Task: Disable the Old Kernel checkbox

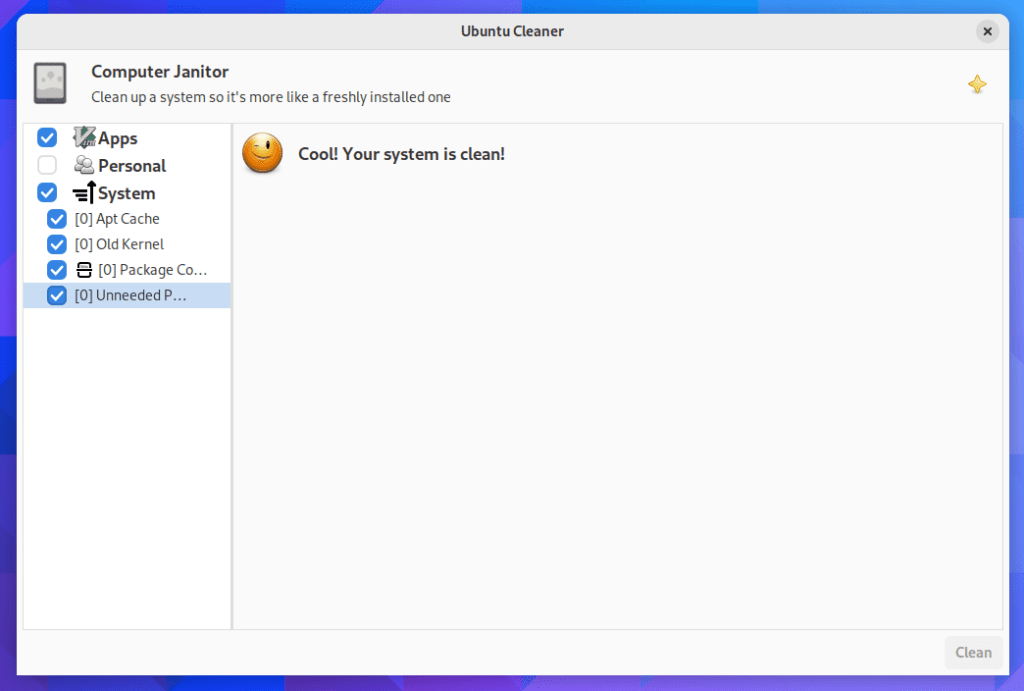Action: pyautogui.click(x=56, y=243)
